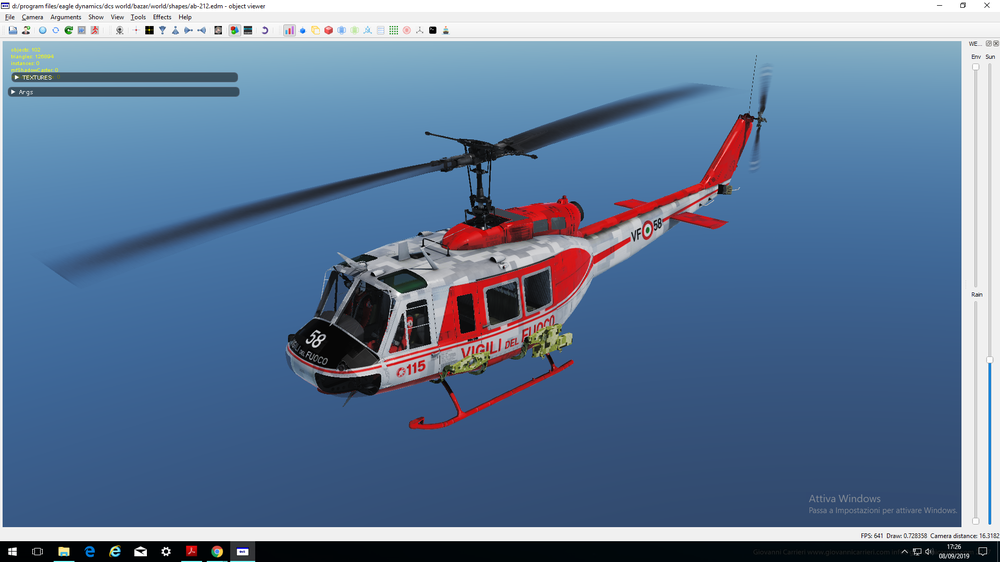Image resolution: width=1000 pixels, height=562 pixels.
Task: Open Microsoft Edge from the taskbar
Action: coord(89,552)
